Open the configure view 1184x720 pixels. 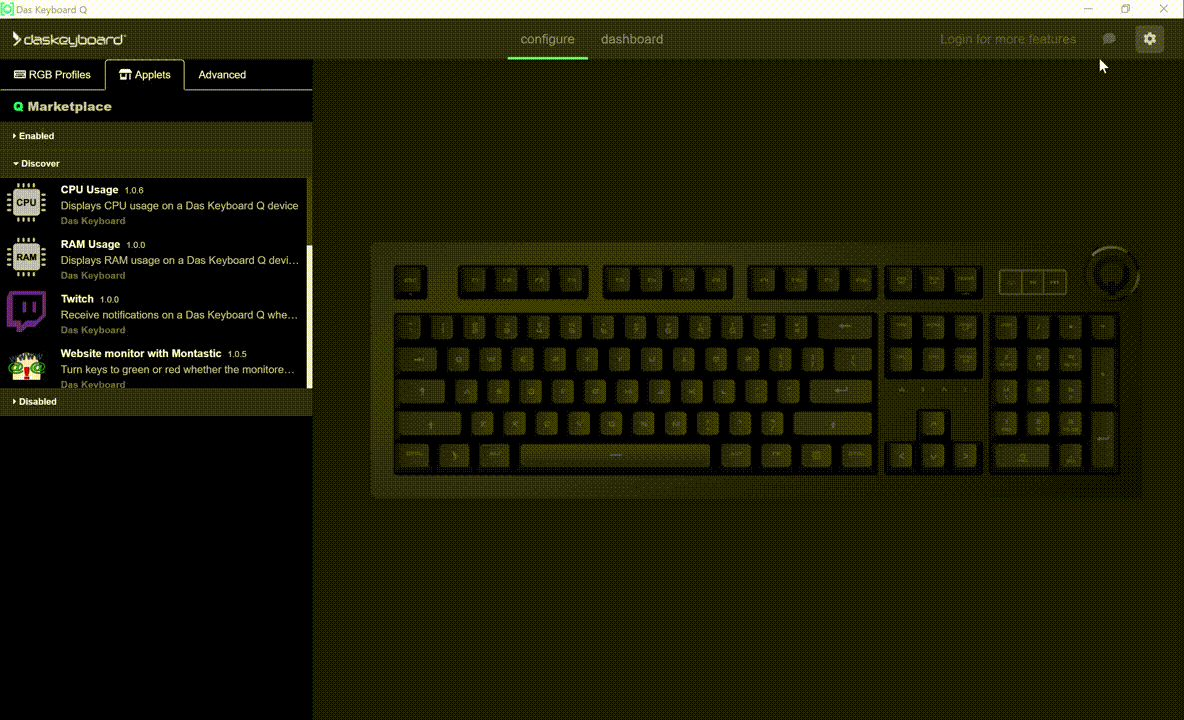point(547,39)
